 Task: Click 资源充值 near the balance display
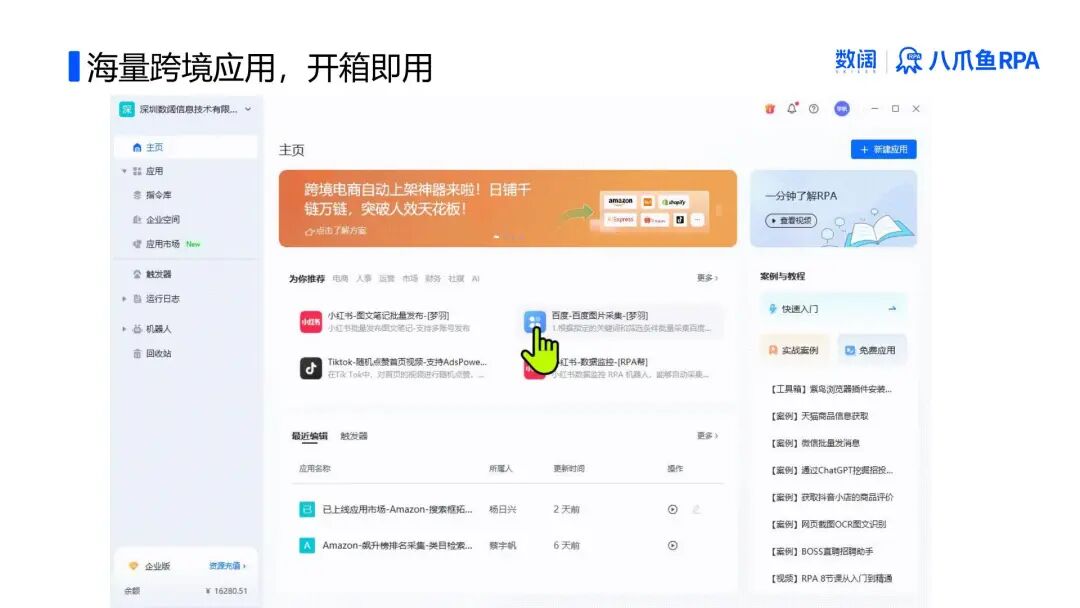[224, 565]
